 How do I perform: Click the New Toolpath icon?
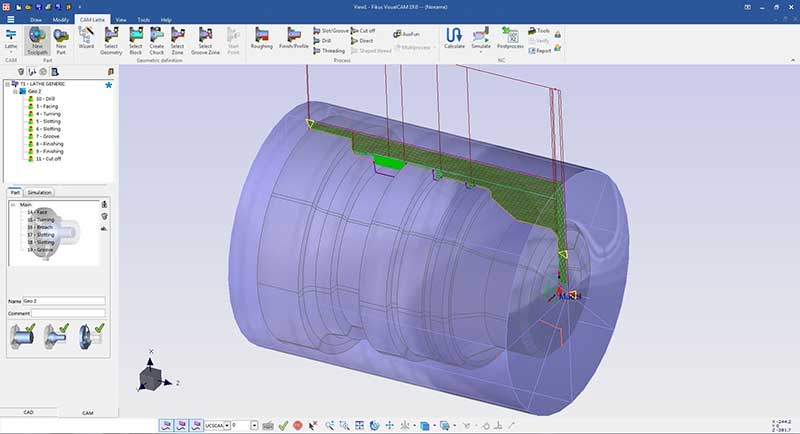(36, 38)
